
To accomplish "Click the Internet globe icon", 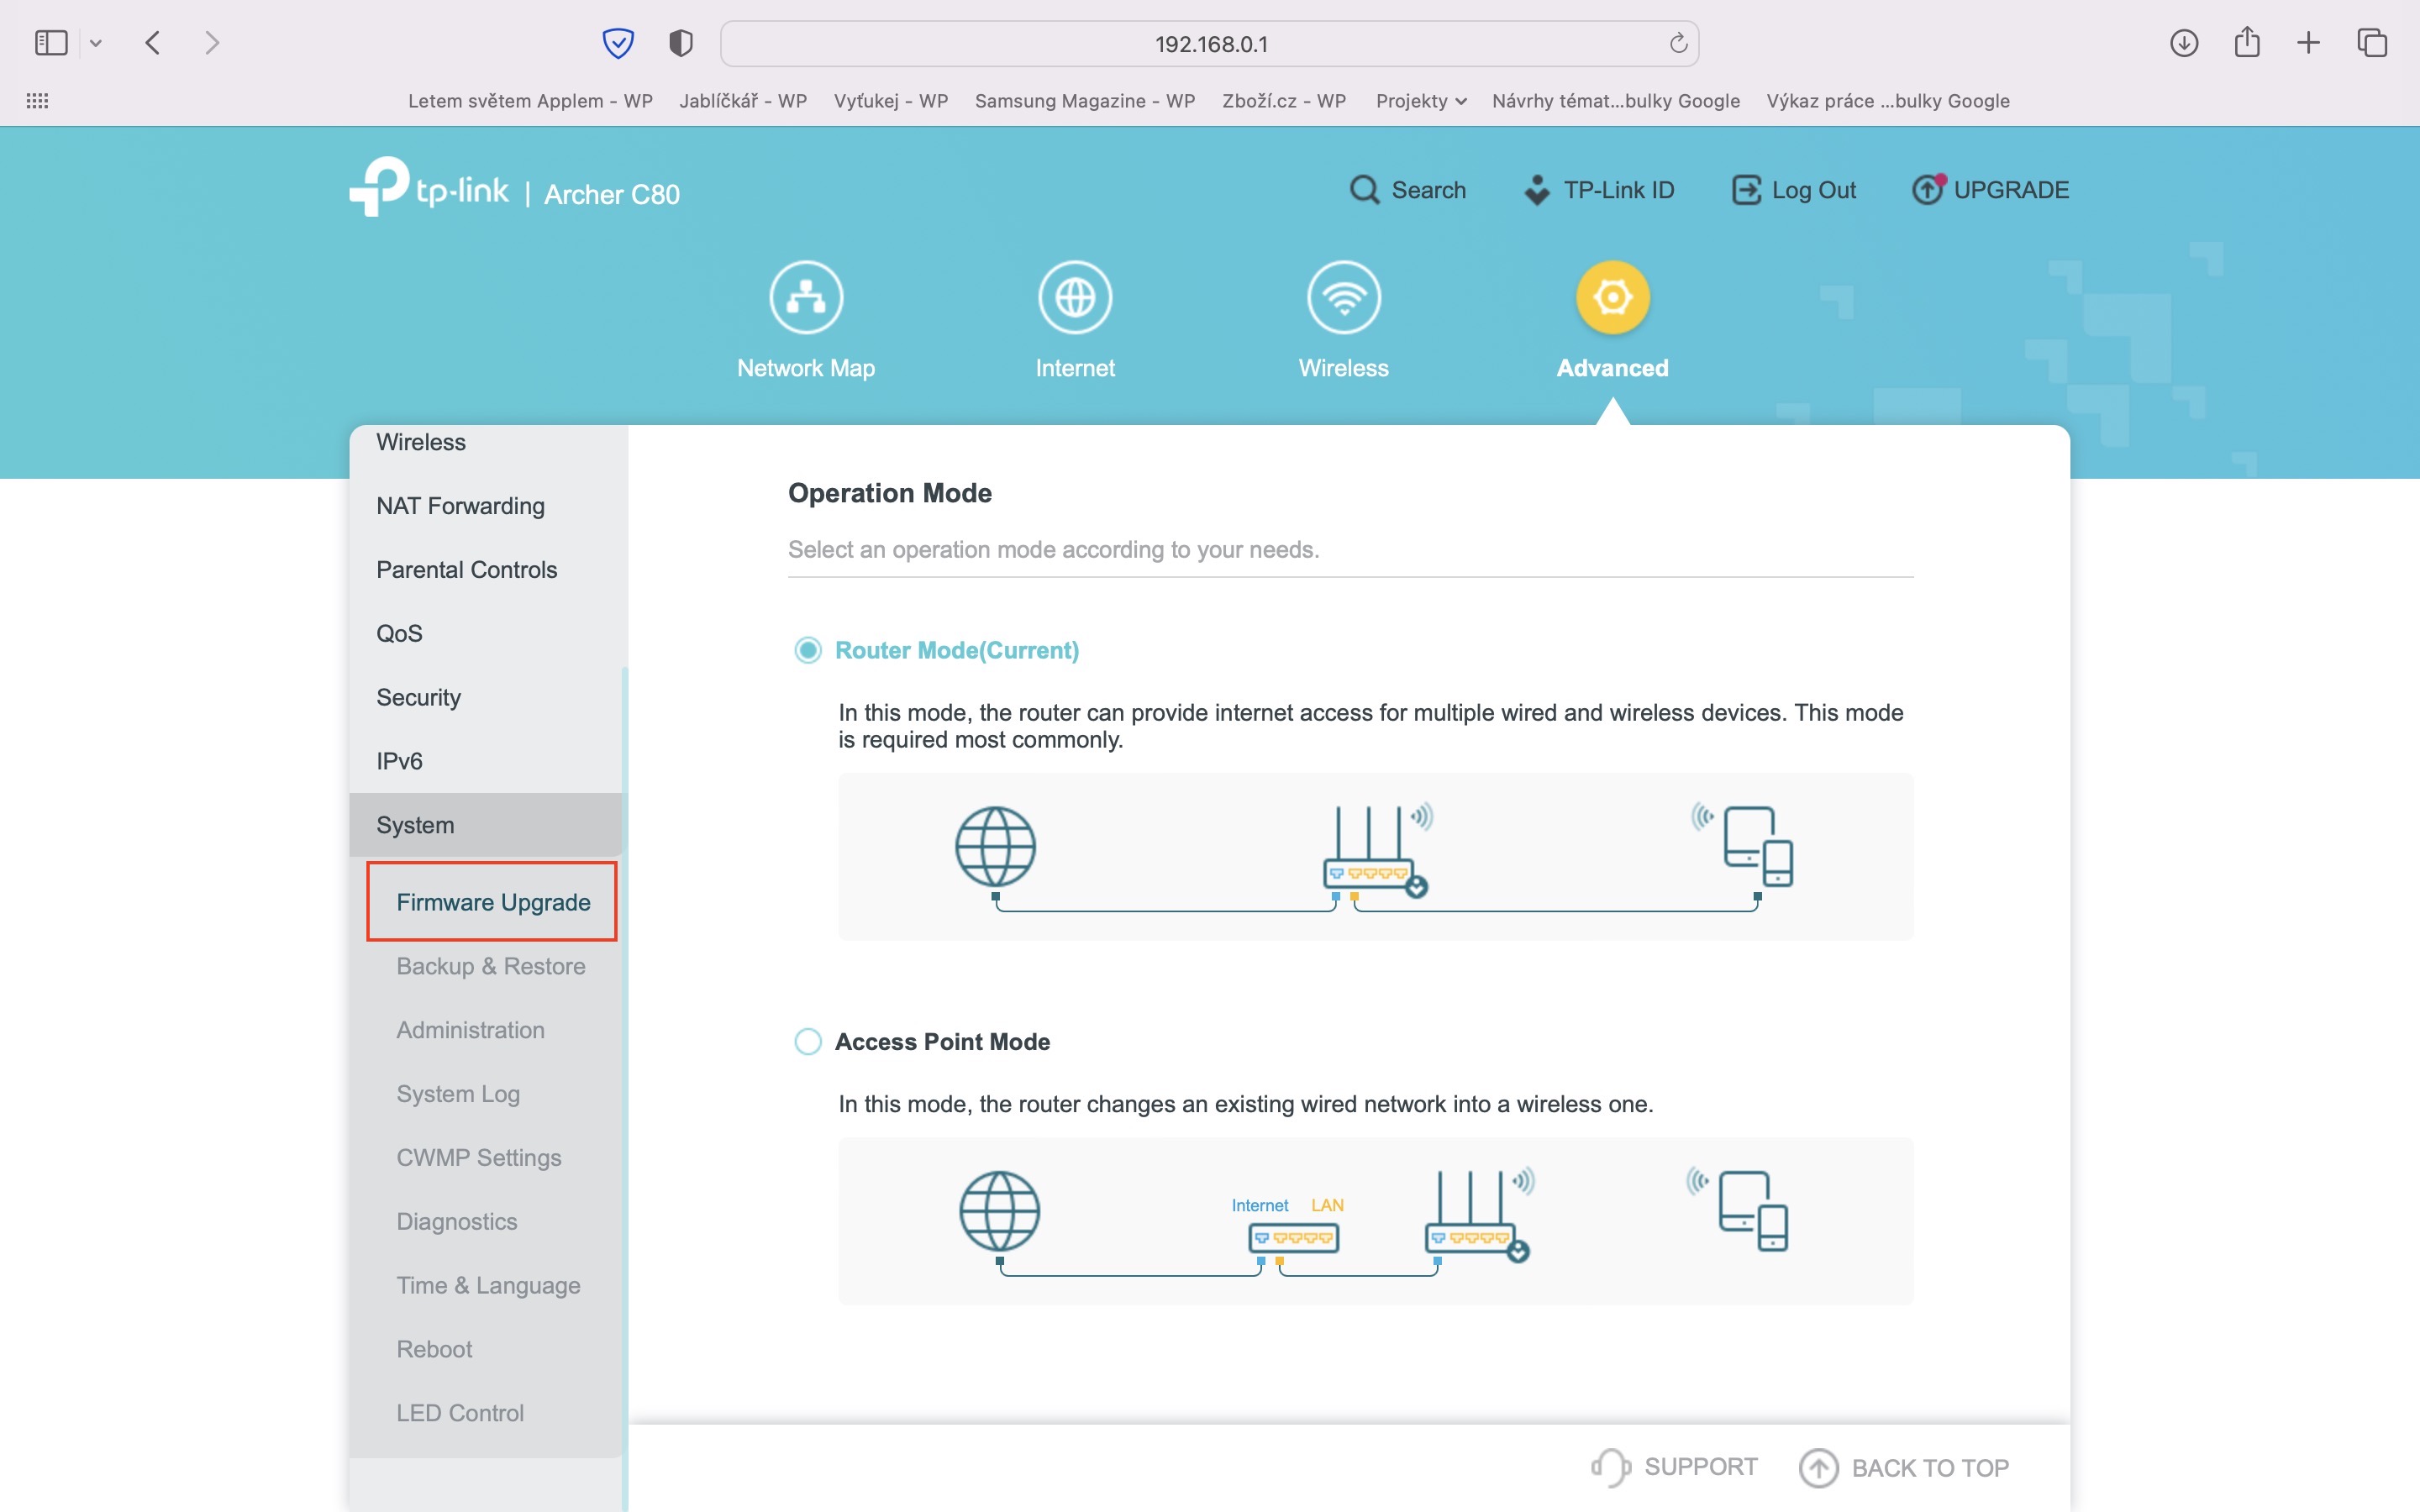I will click(x=1075, y=298).
